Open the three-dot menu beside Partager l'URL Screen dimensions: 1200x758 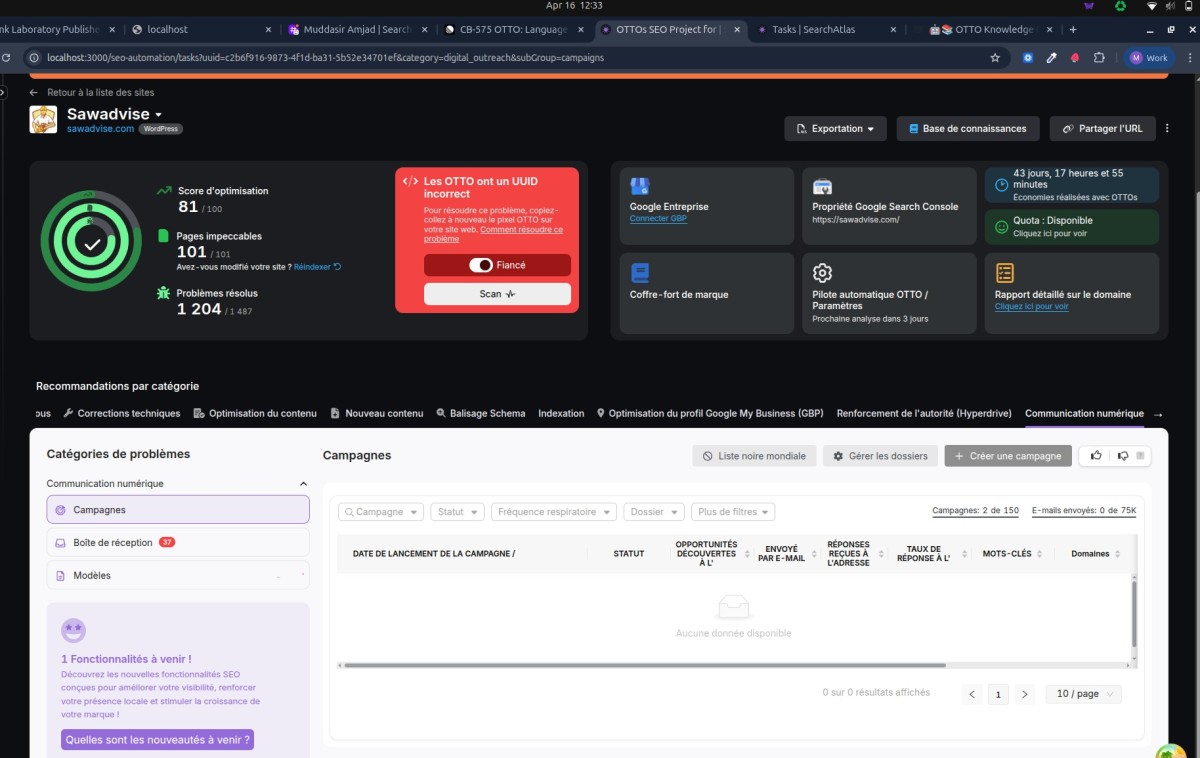1166,129
